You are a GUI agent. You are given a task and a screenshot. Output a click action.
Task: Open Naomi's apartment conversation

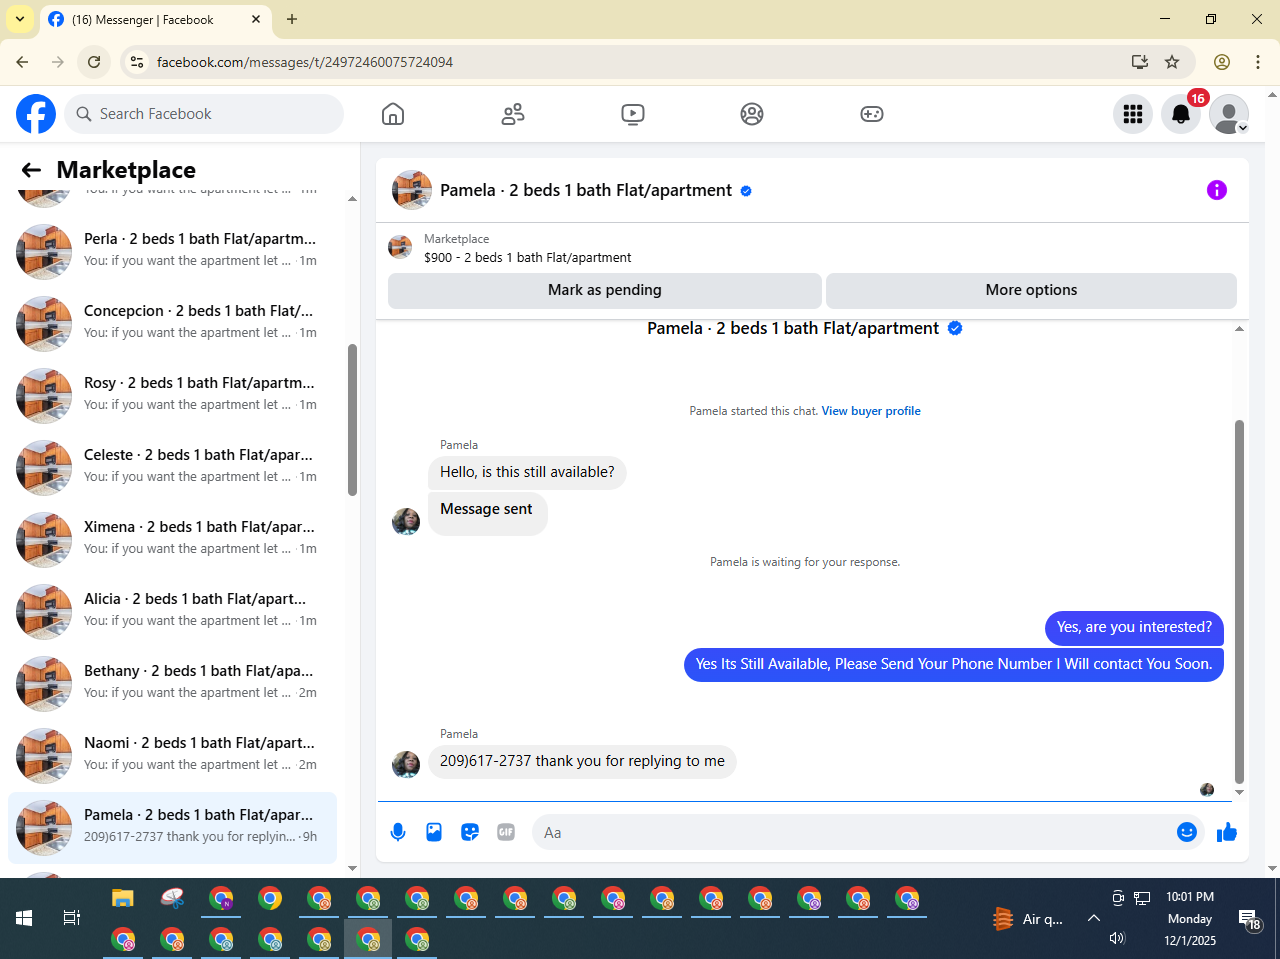[x=172, y=754]
